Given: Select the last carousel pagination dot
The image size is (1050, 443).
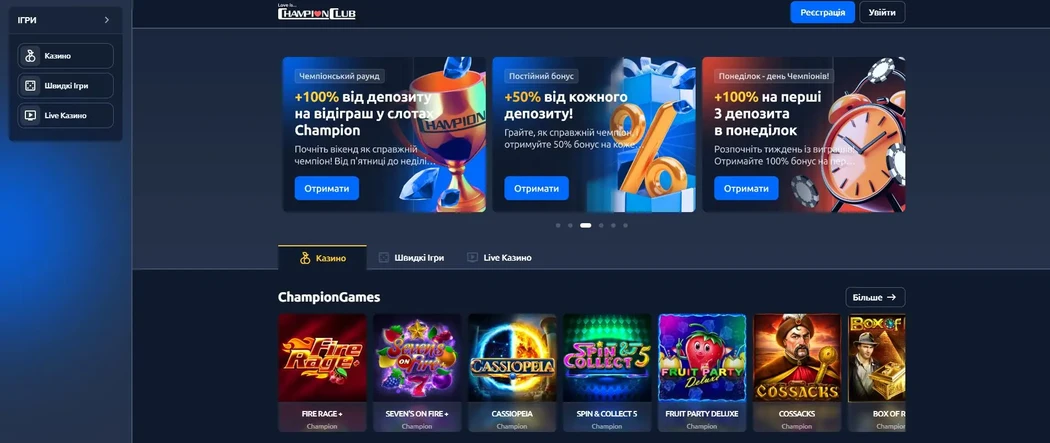Looking at the screenshot, I should pyautogui.click(x=625, y=226).
